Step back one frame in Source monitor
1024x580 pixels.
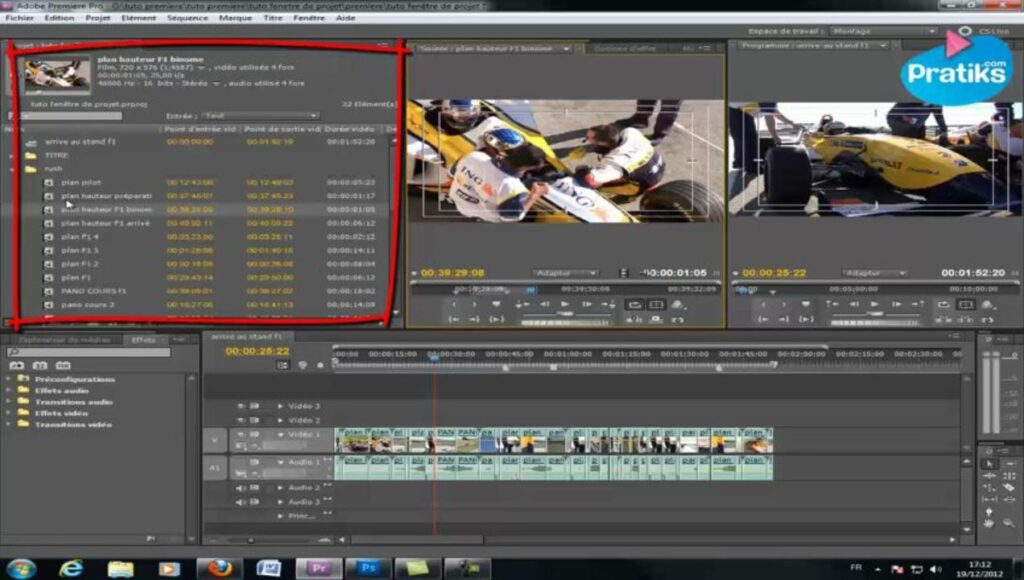pyautogui.click(x=544, y=304)
